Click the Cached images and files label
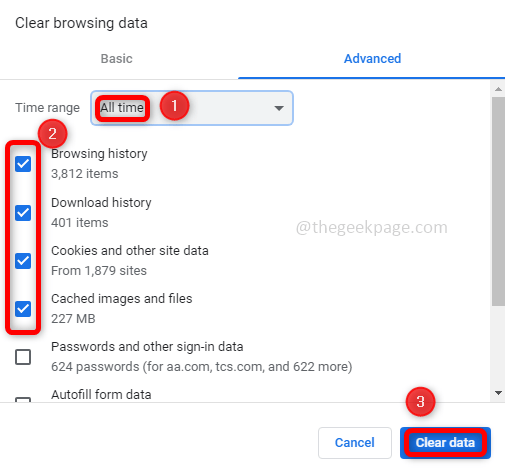505x473 pixels. tap(122, 299)
